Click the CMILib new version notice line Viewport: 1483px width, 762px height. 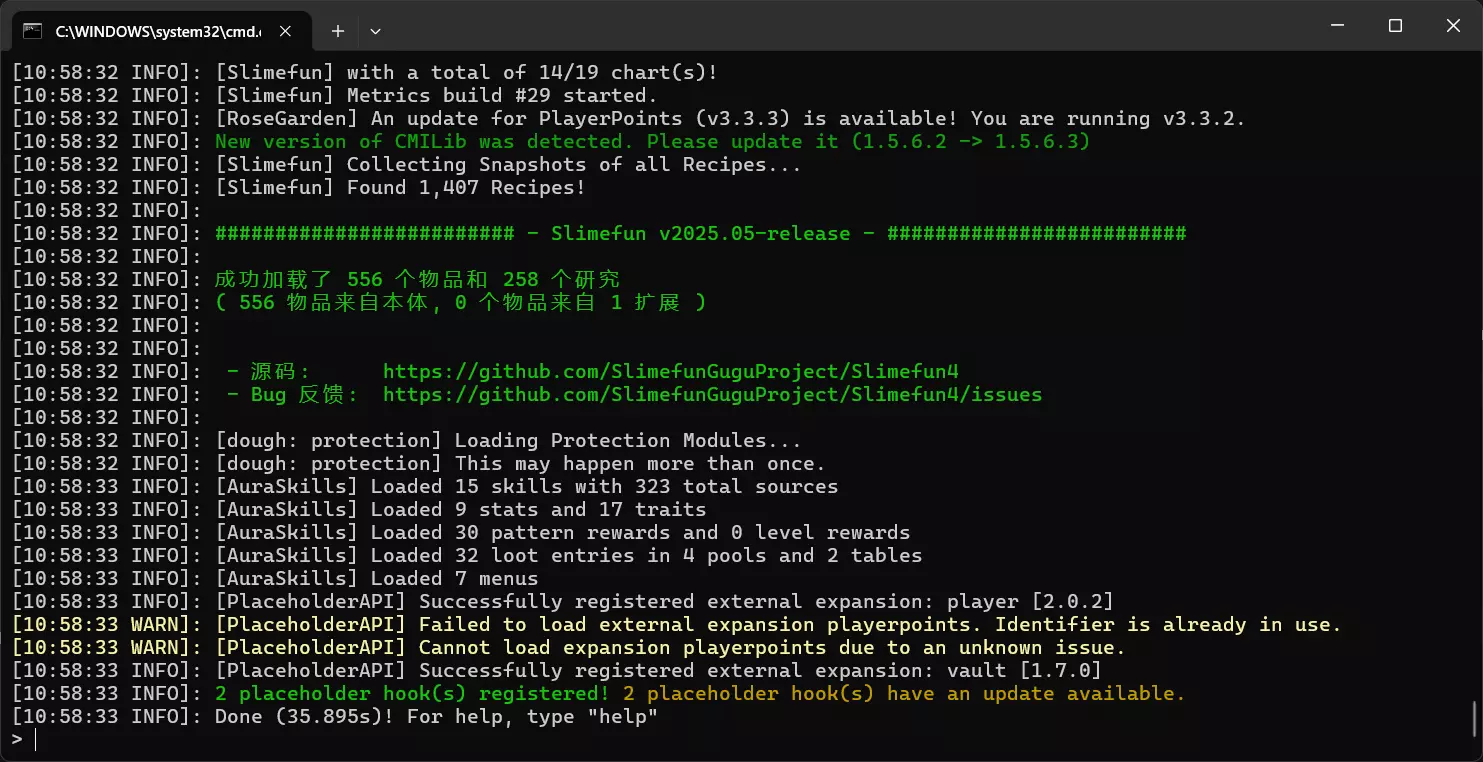pyautogui.click(x=652, y=141)
